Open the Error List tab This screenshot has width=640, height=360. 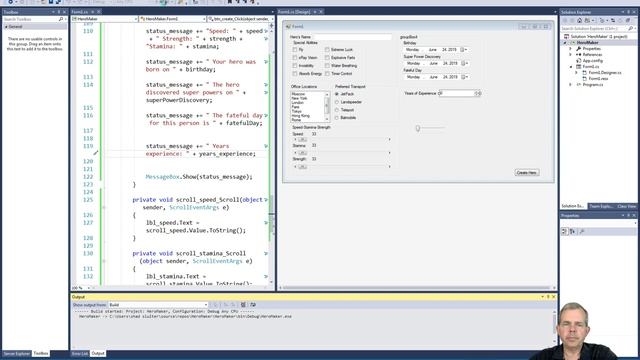(x=80, y=353)
